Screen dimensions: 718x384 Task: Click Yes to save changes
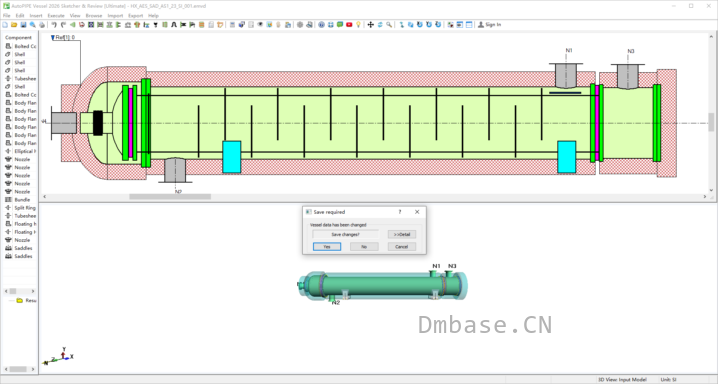point(327,247)
